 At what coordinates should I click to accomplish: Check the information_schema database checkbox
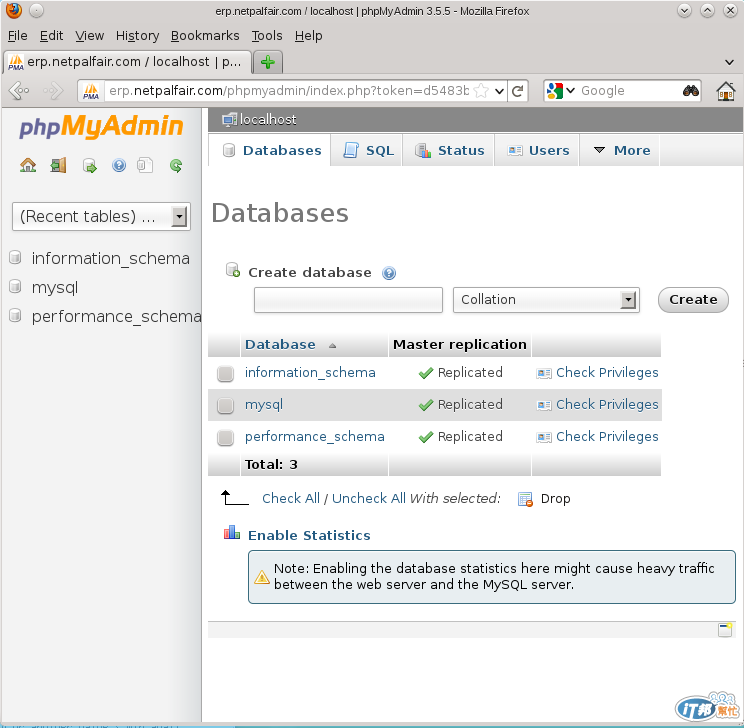tap(225, 373)
